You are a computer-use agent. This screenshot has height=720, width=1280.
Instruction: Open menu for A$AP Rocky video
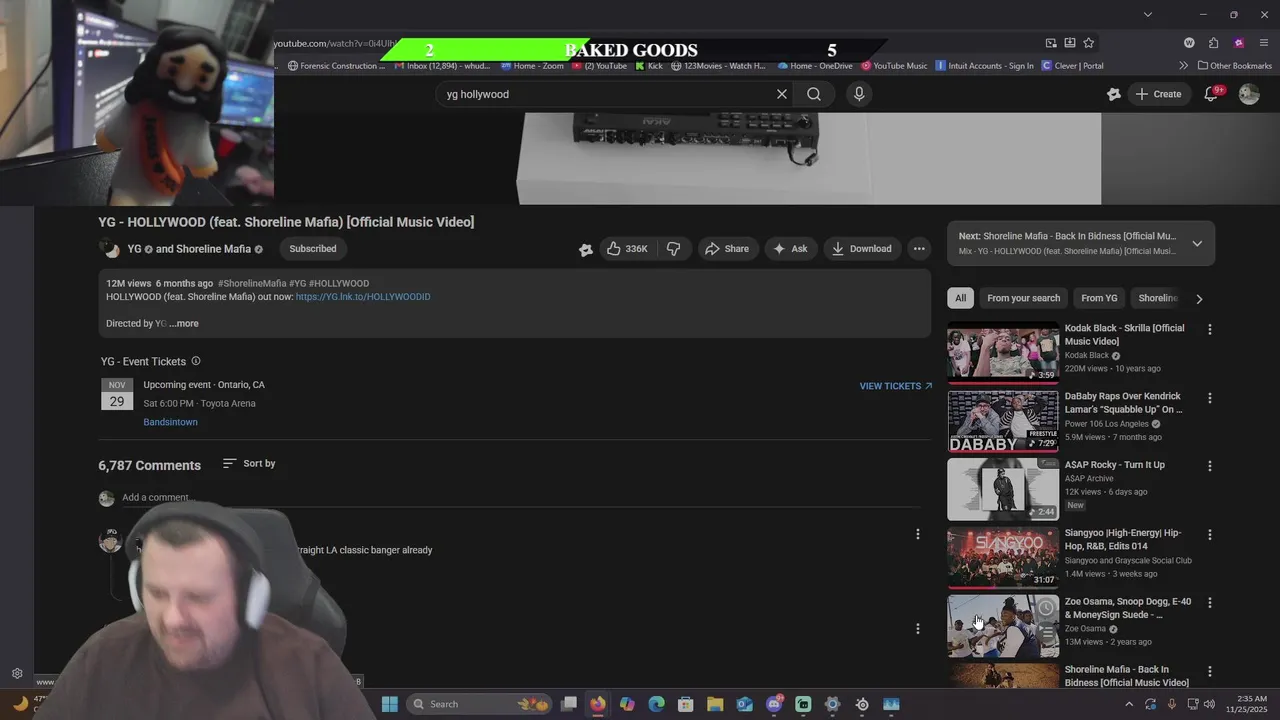[1210, 466]
